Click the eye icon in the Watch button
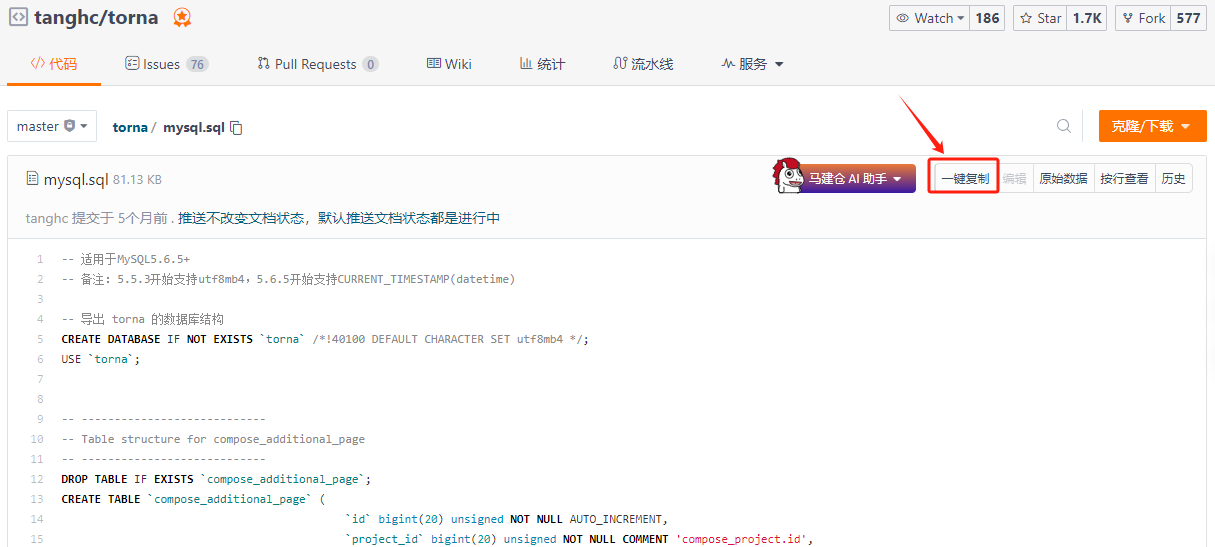Image resolution: width=1215 pixels, height=547 pixels. 902,18
